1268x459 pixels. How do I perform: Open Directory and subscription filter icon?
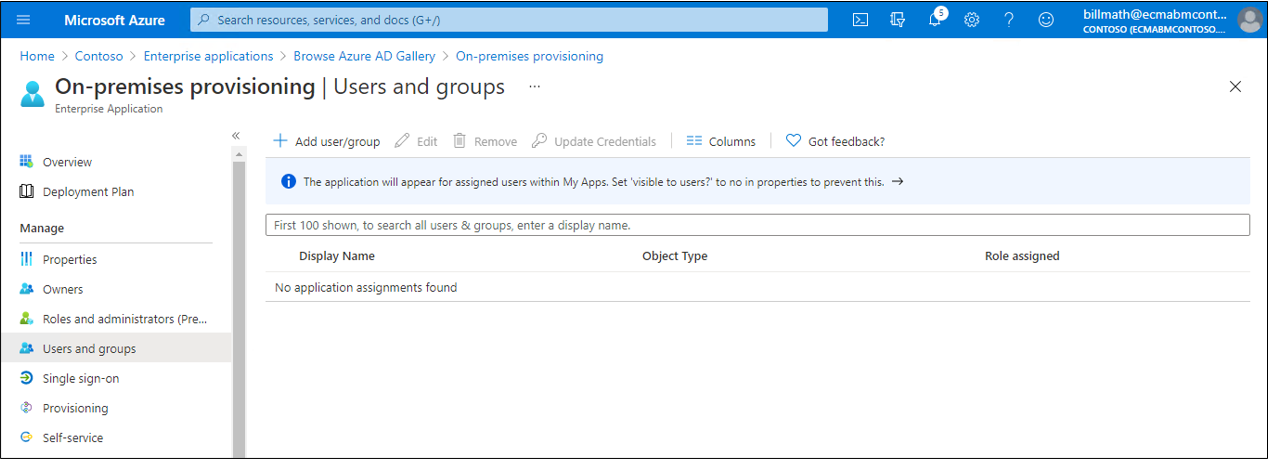tap(897, 20)
